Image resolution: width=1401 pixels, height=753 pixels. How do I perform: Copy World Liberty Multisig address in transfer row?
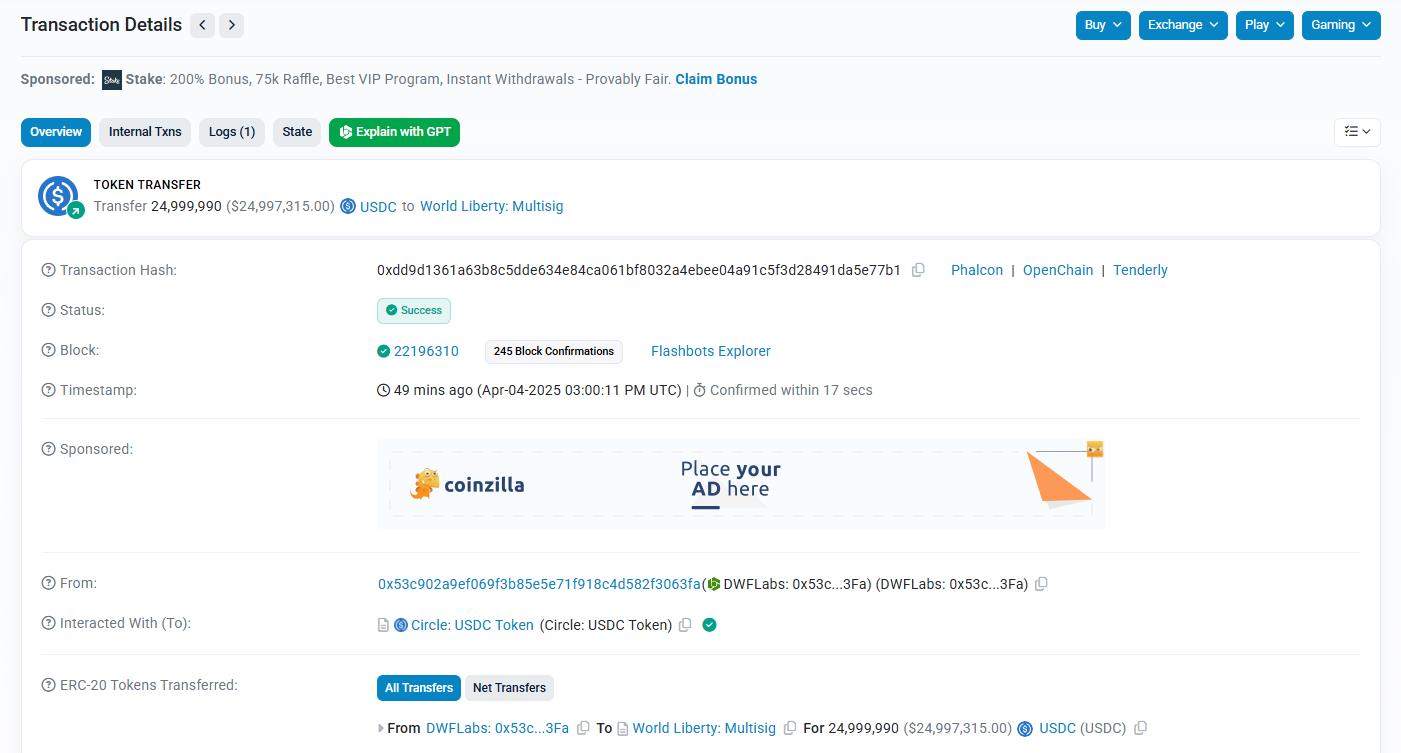[790, 728]
